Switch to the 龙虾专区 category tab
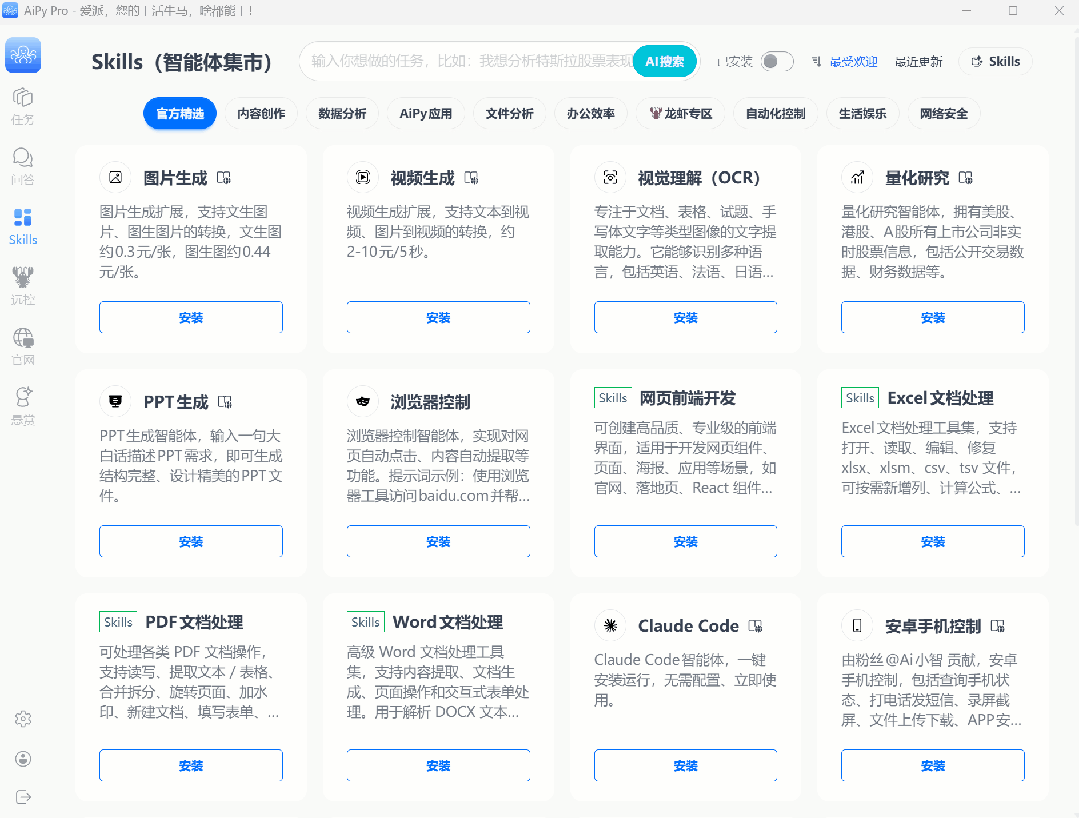This screenshot has width=1079, height=818. point(681,114)
